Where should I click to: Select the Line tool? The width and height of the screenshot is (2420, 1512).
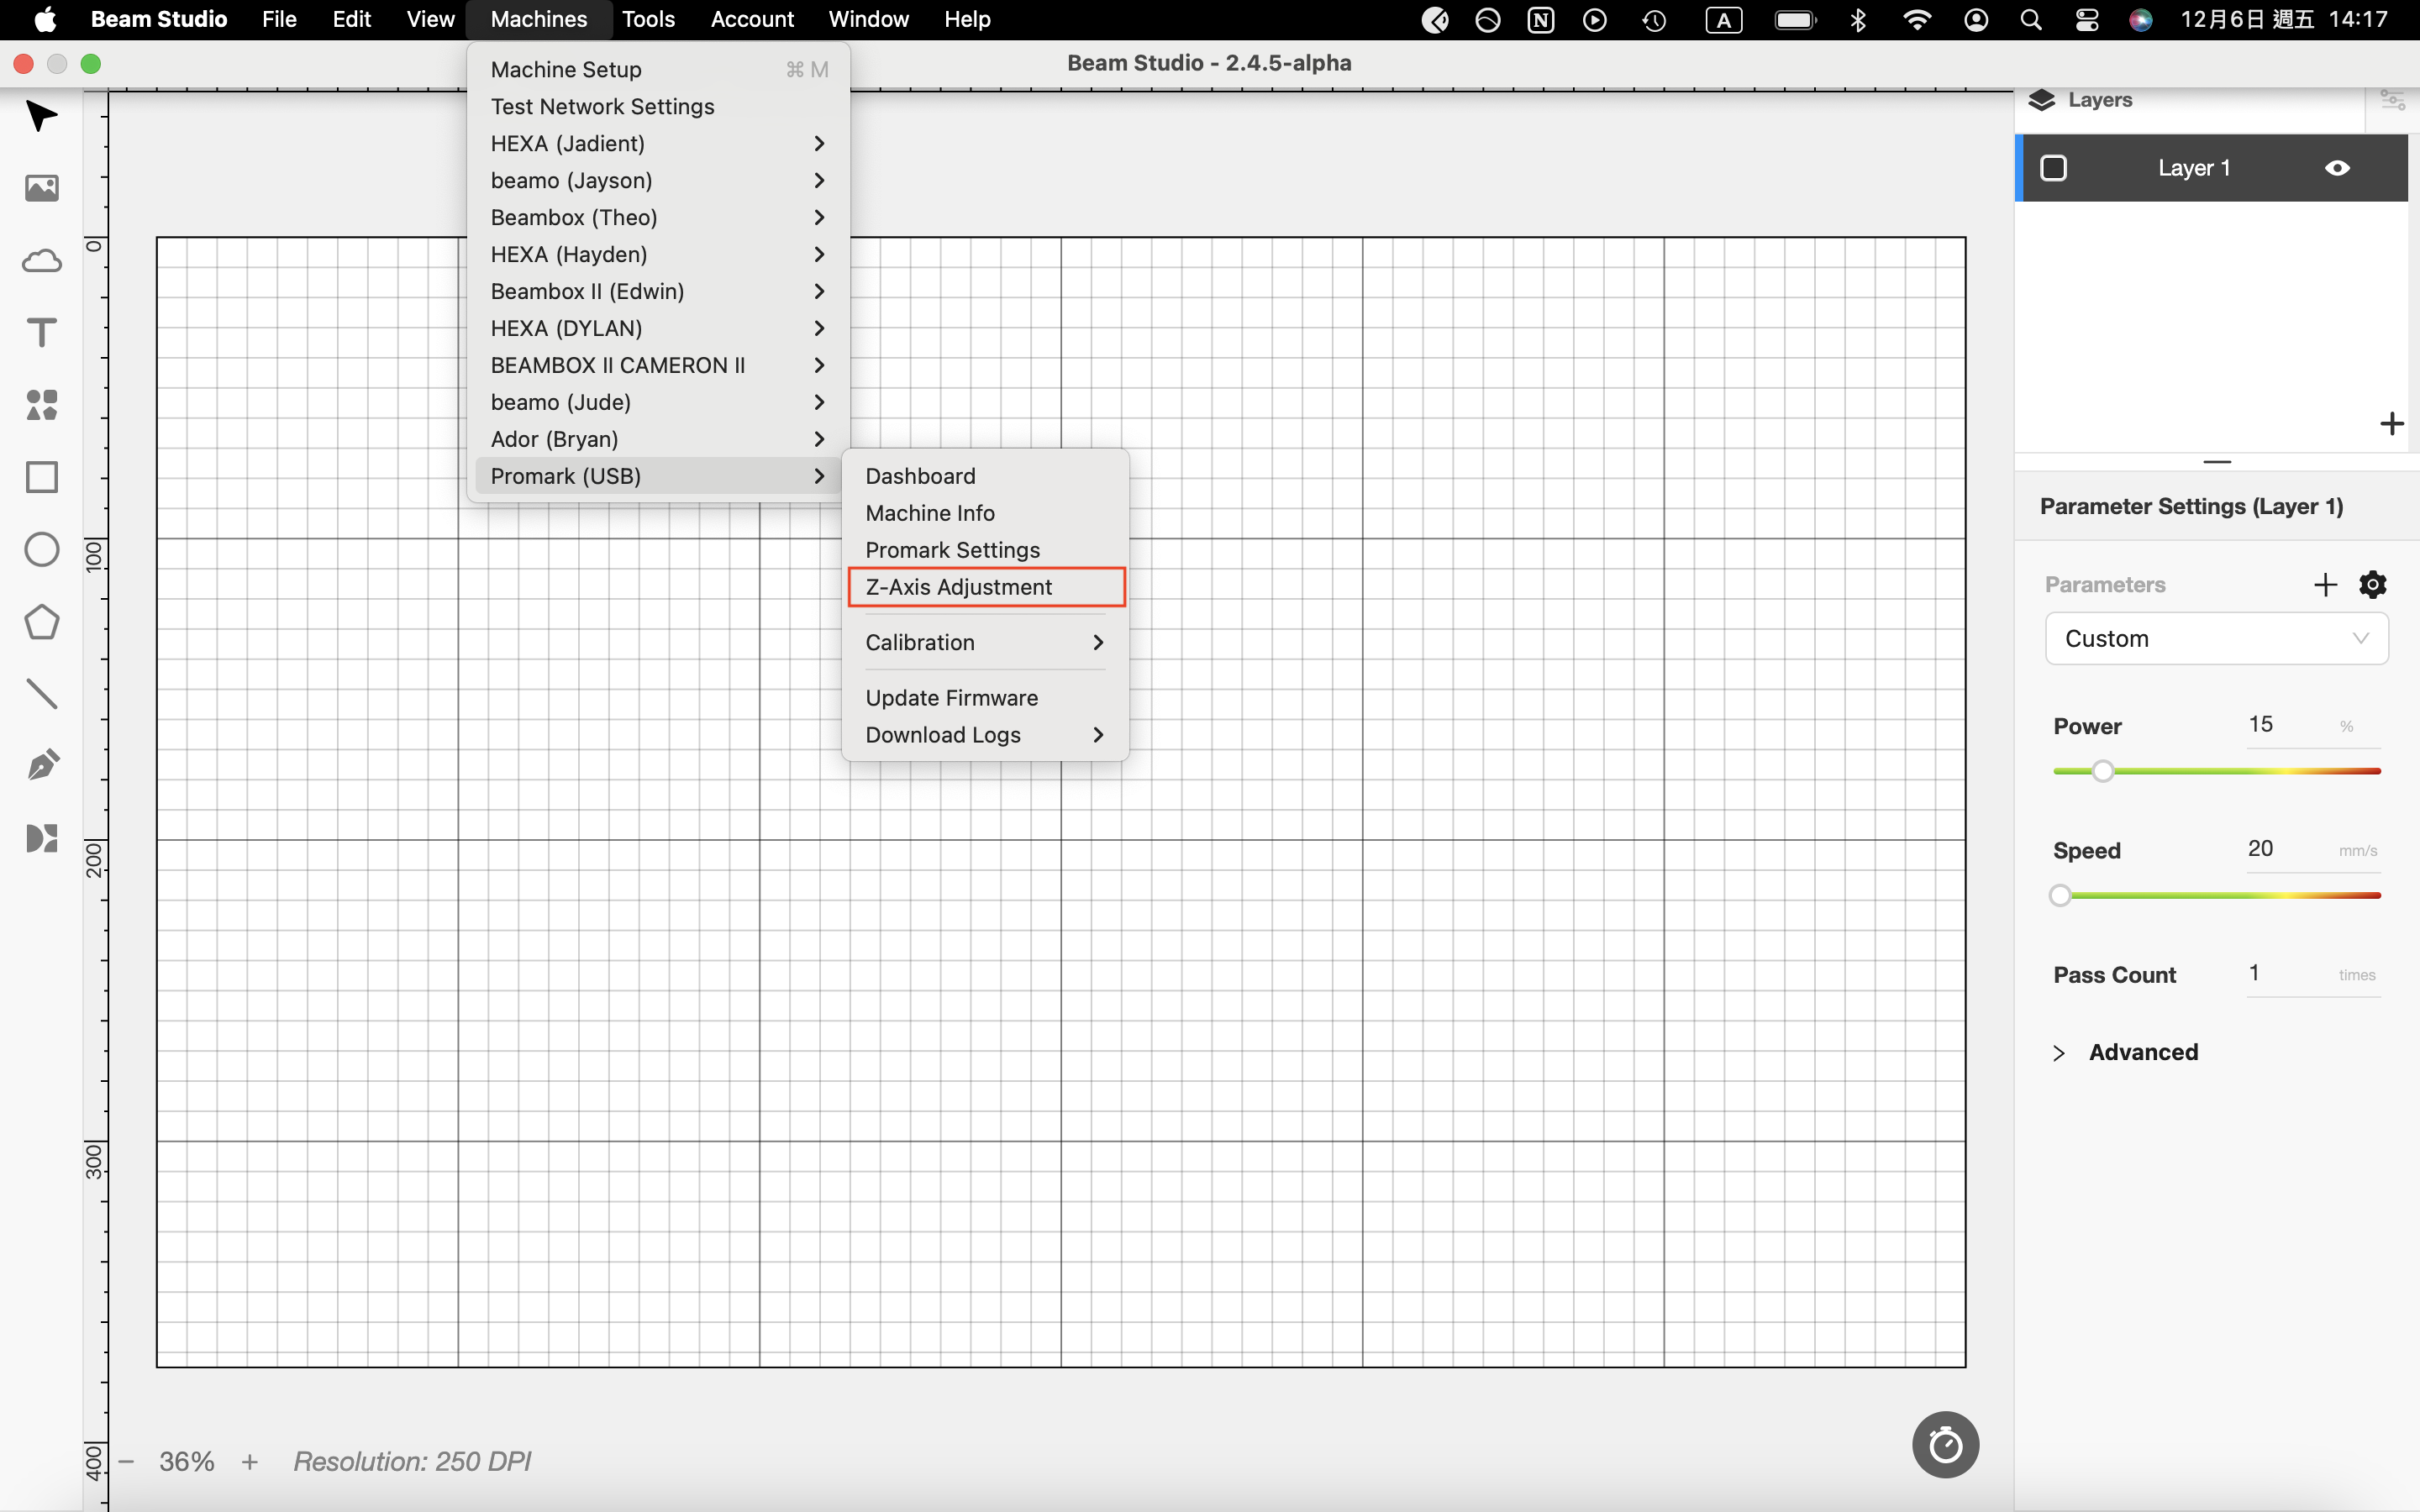pyautogui.click(x=41, y=693)
